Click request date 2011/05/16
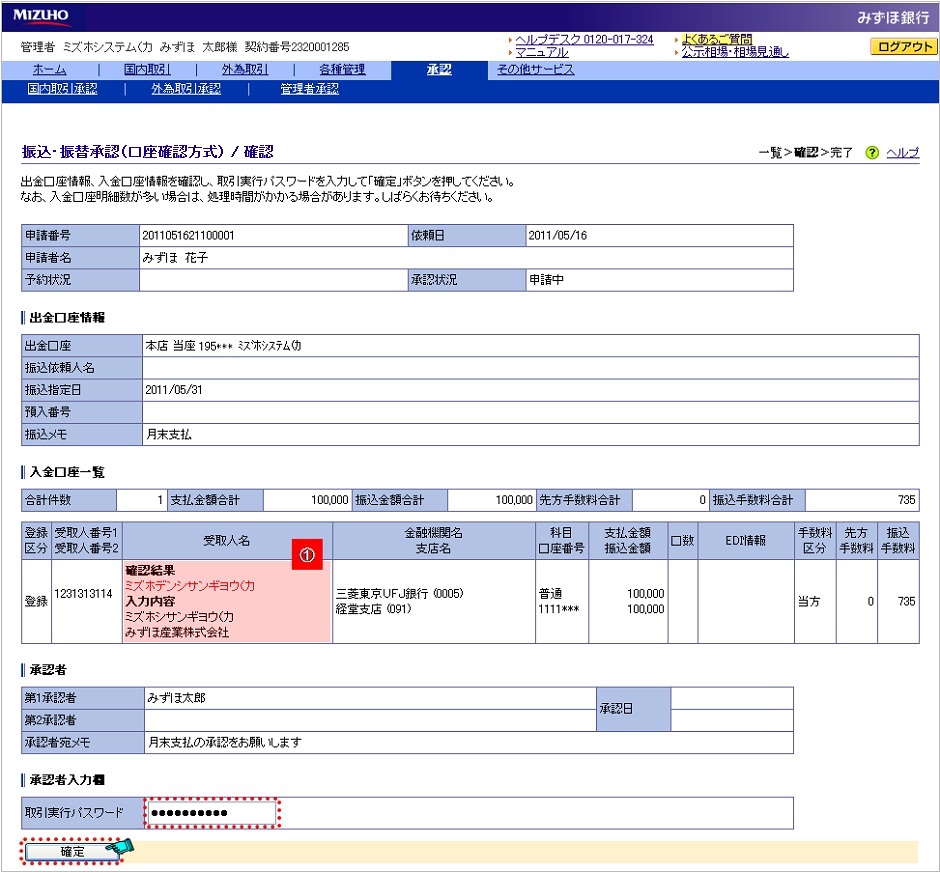Screen dimensions: 940x872 557,236
